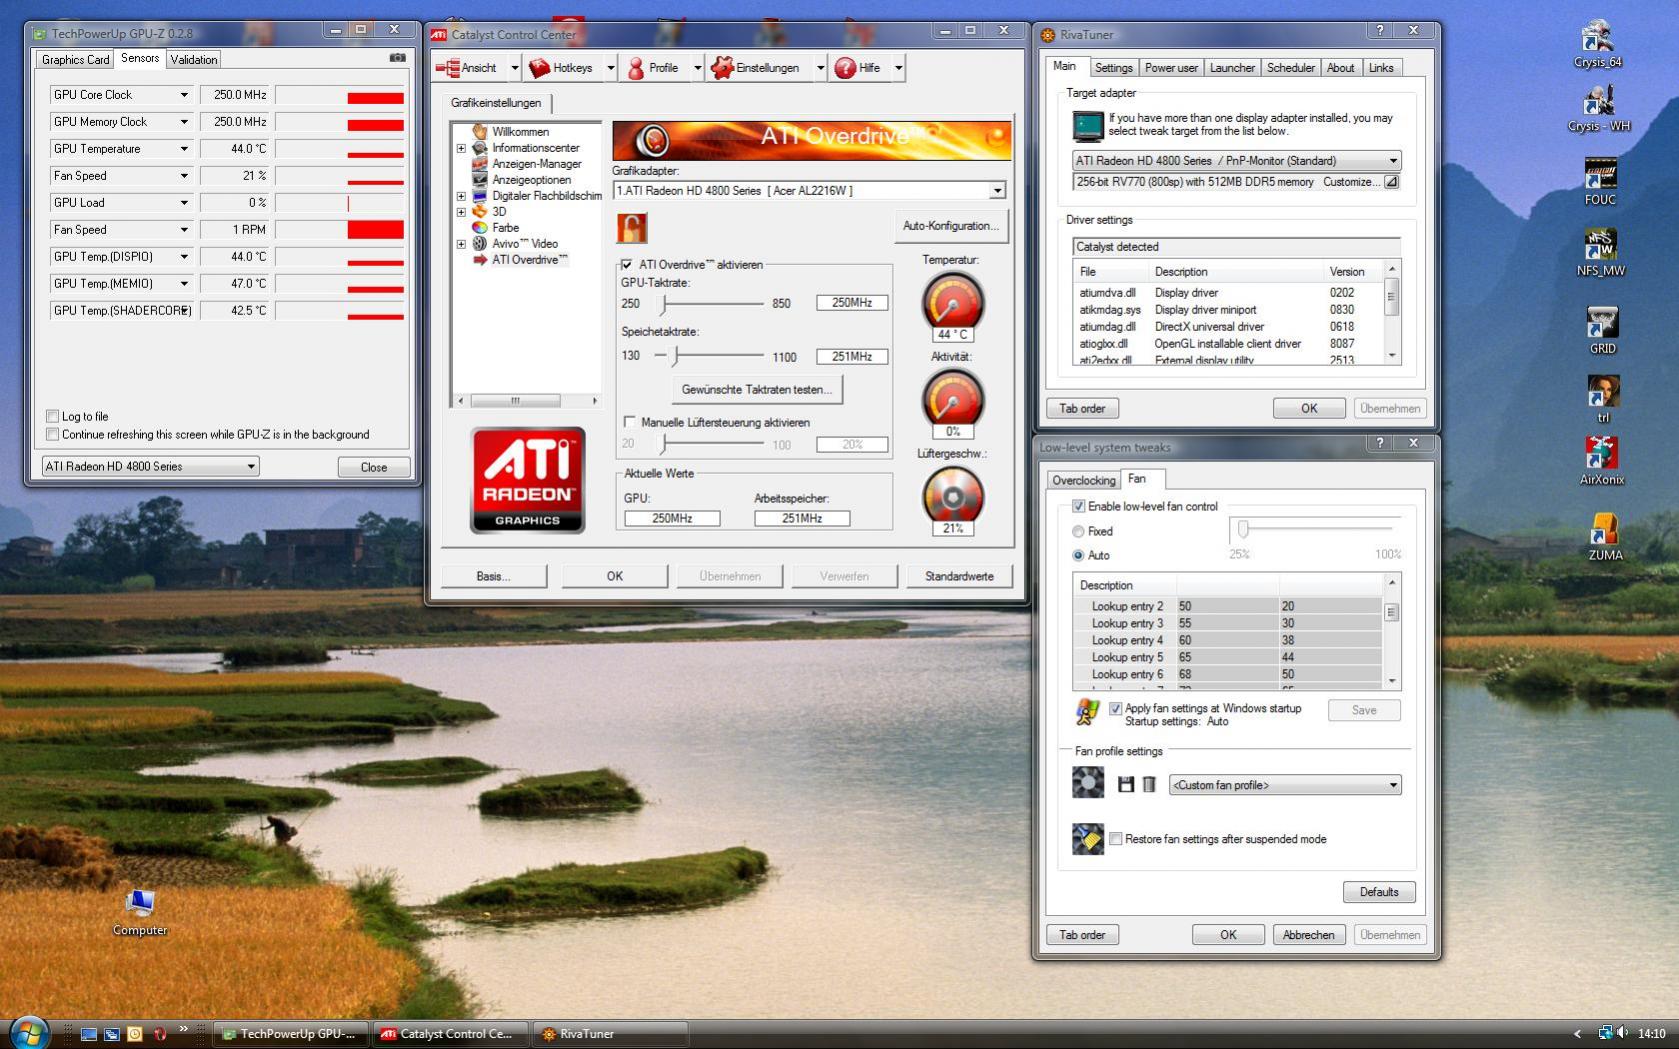Open RivaTuner Settings tab
This screenshot has height=1049, width=1679.
click(1113, 68)
